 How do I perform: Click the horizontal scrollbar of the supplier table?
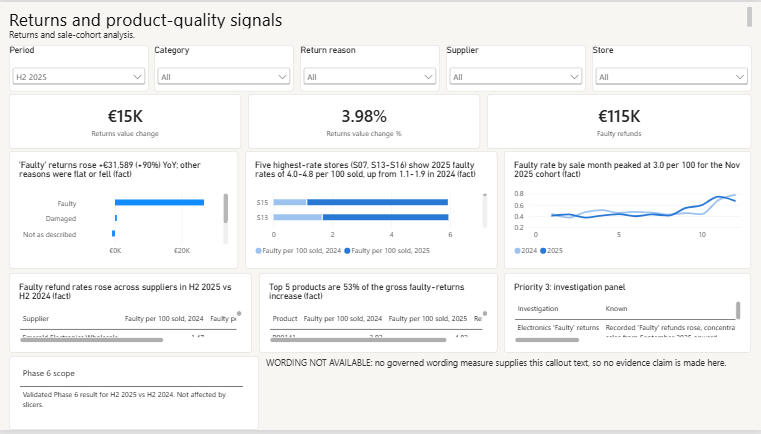(x=92, y=340)
